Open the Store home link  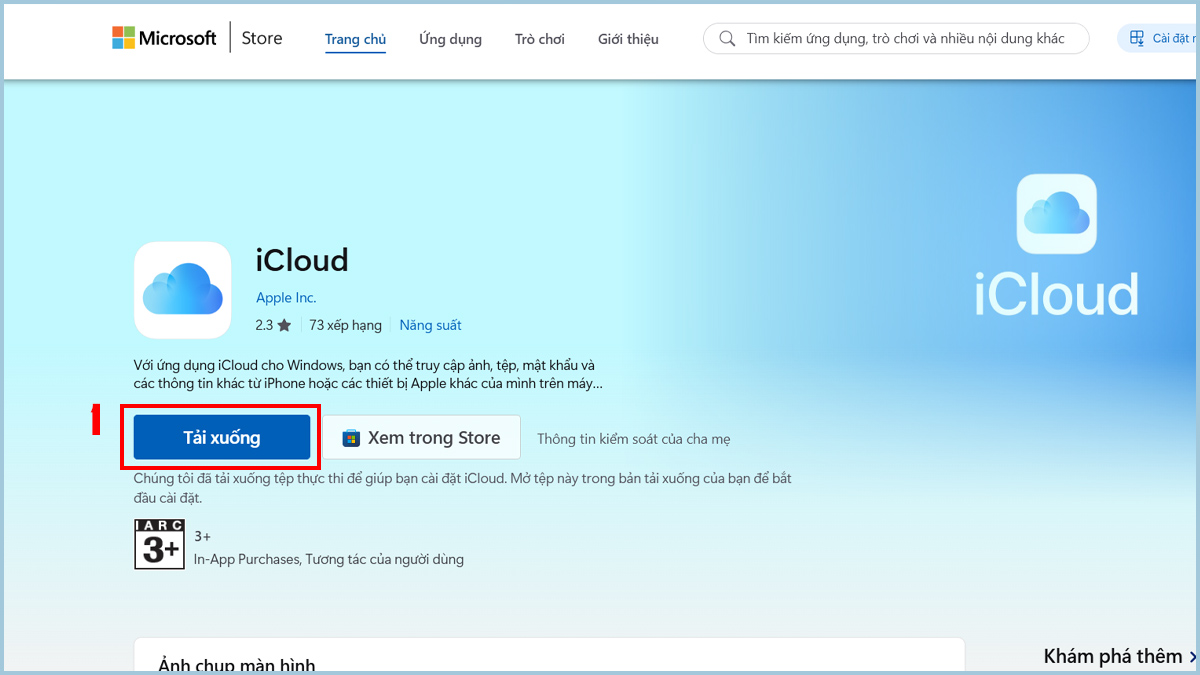pyautogui.click(x=262, y=39)
